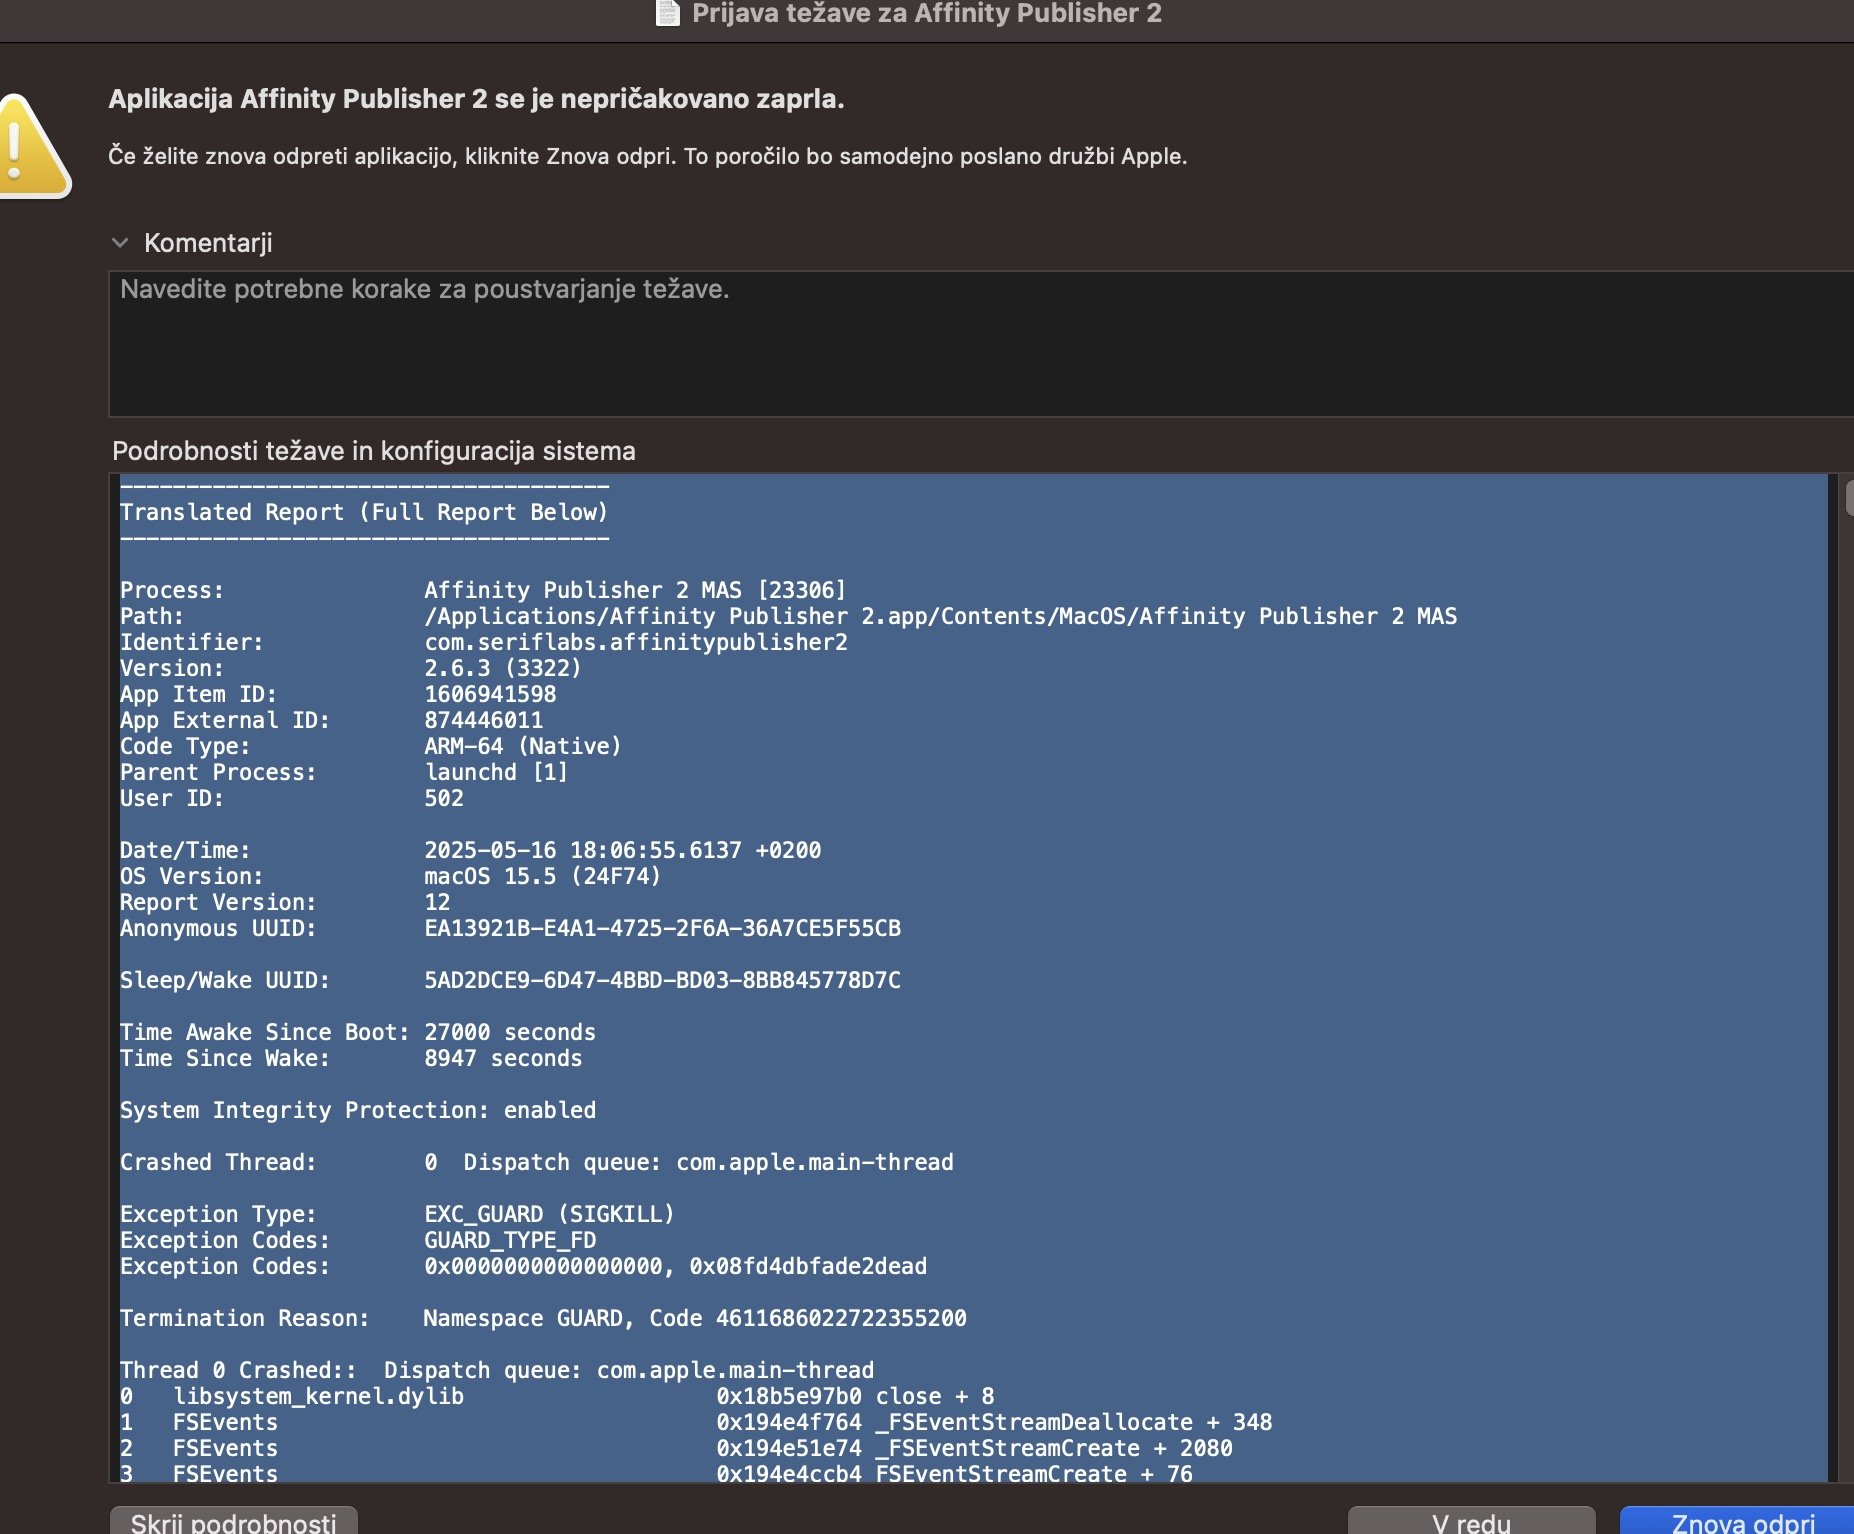Click the "Thread 0 Crashed::" line
This screenshot has width=1854, height=1534.
(x=497, y=1370)
